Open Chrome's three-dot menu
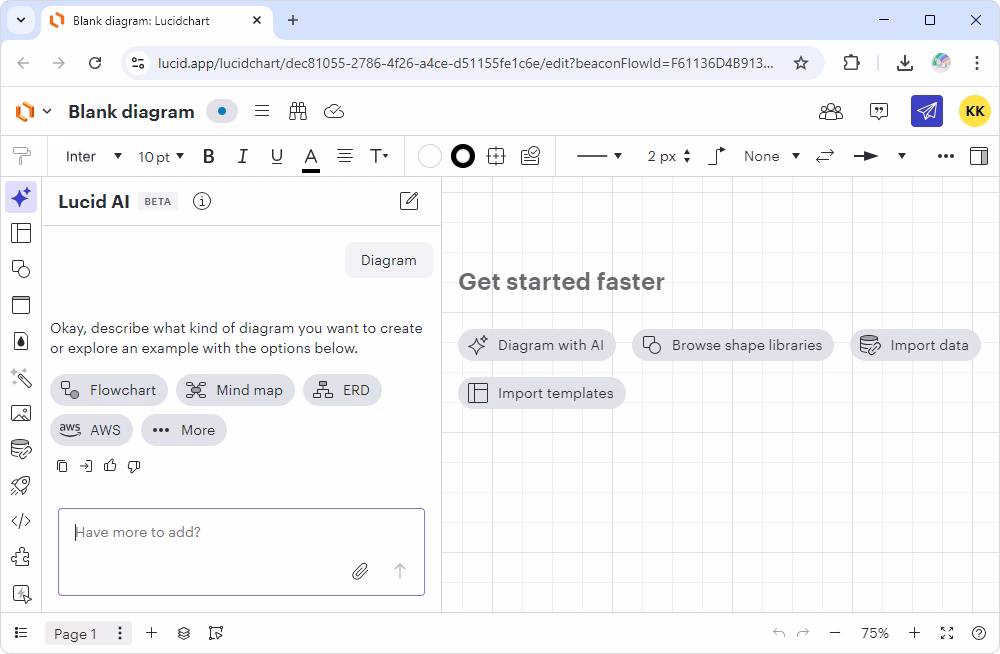Screen dimensions: 1000x654 (976, 63)
